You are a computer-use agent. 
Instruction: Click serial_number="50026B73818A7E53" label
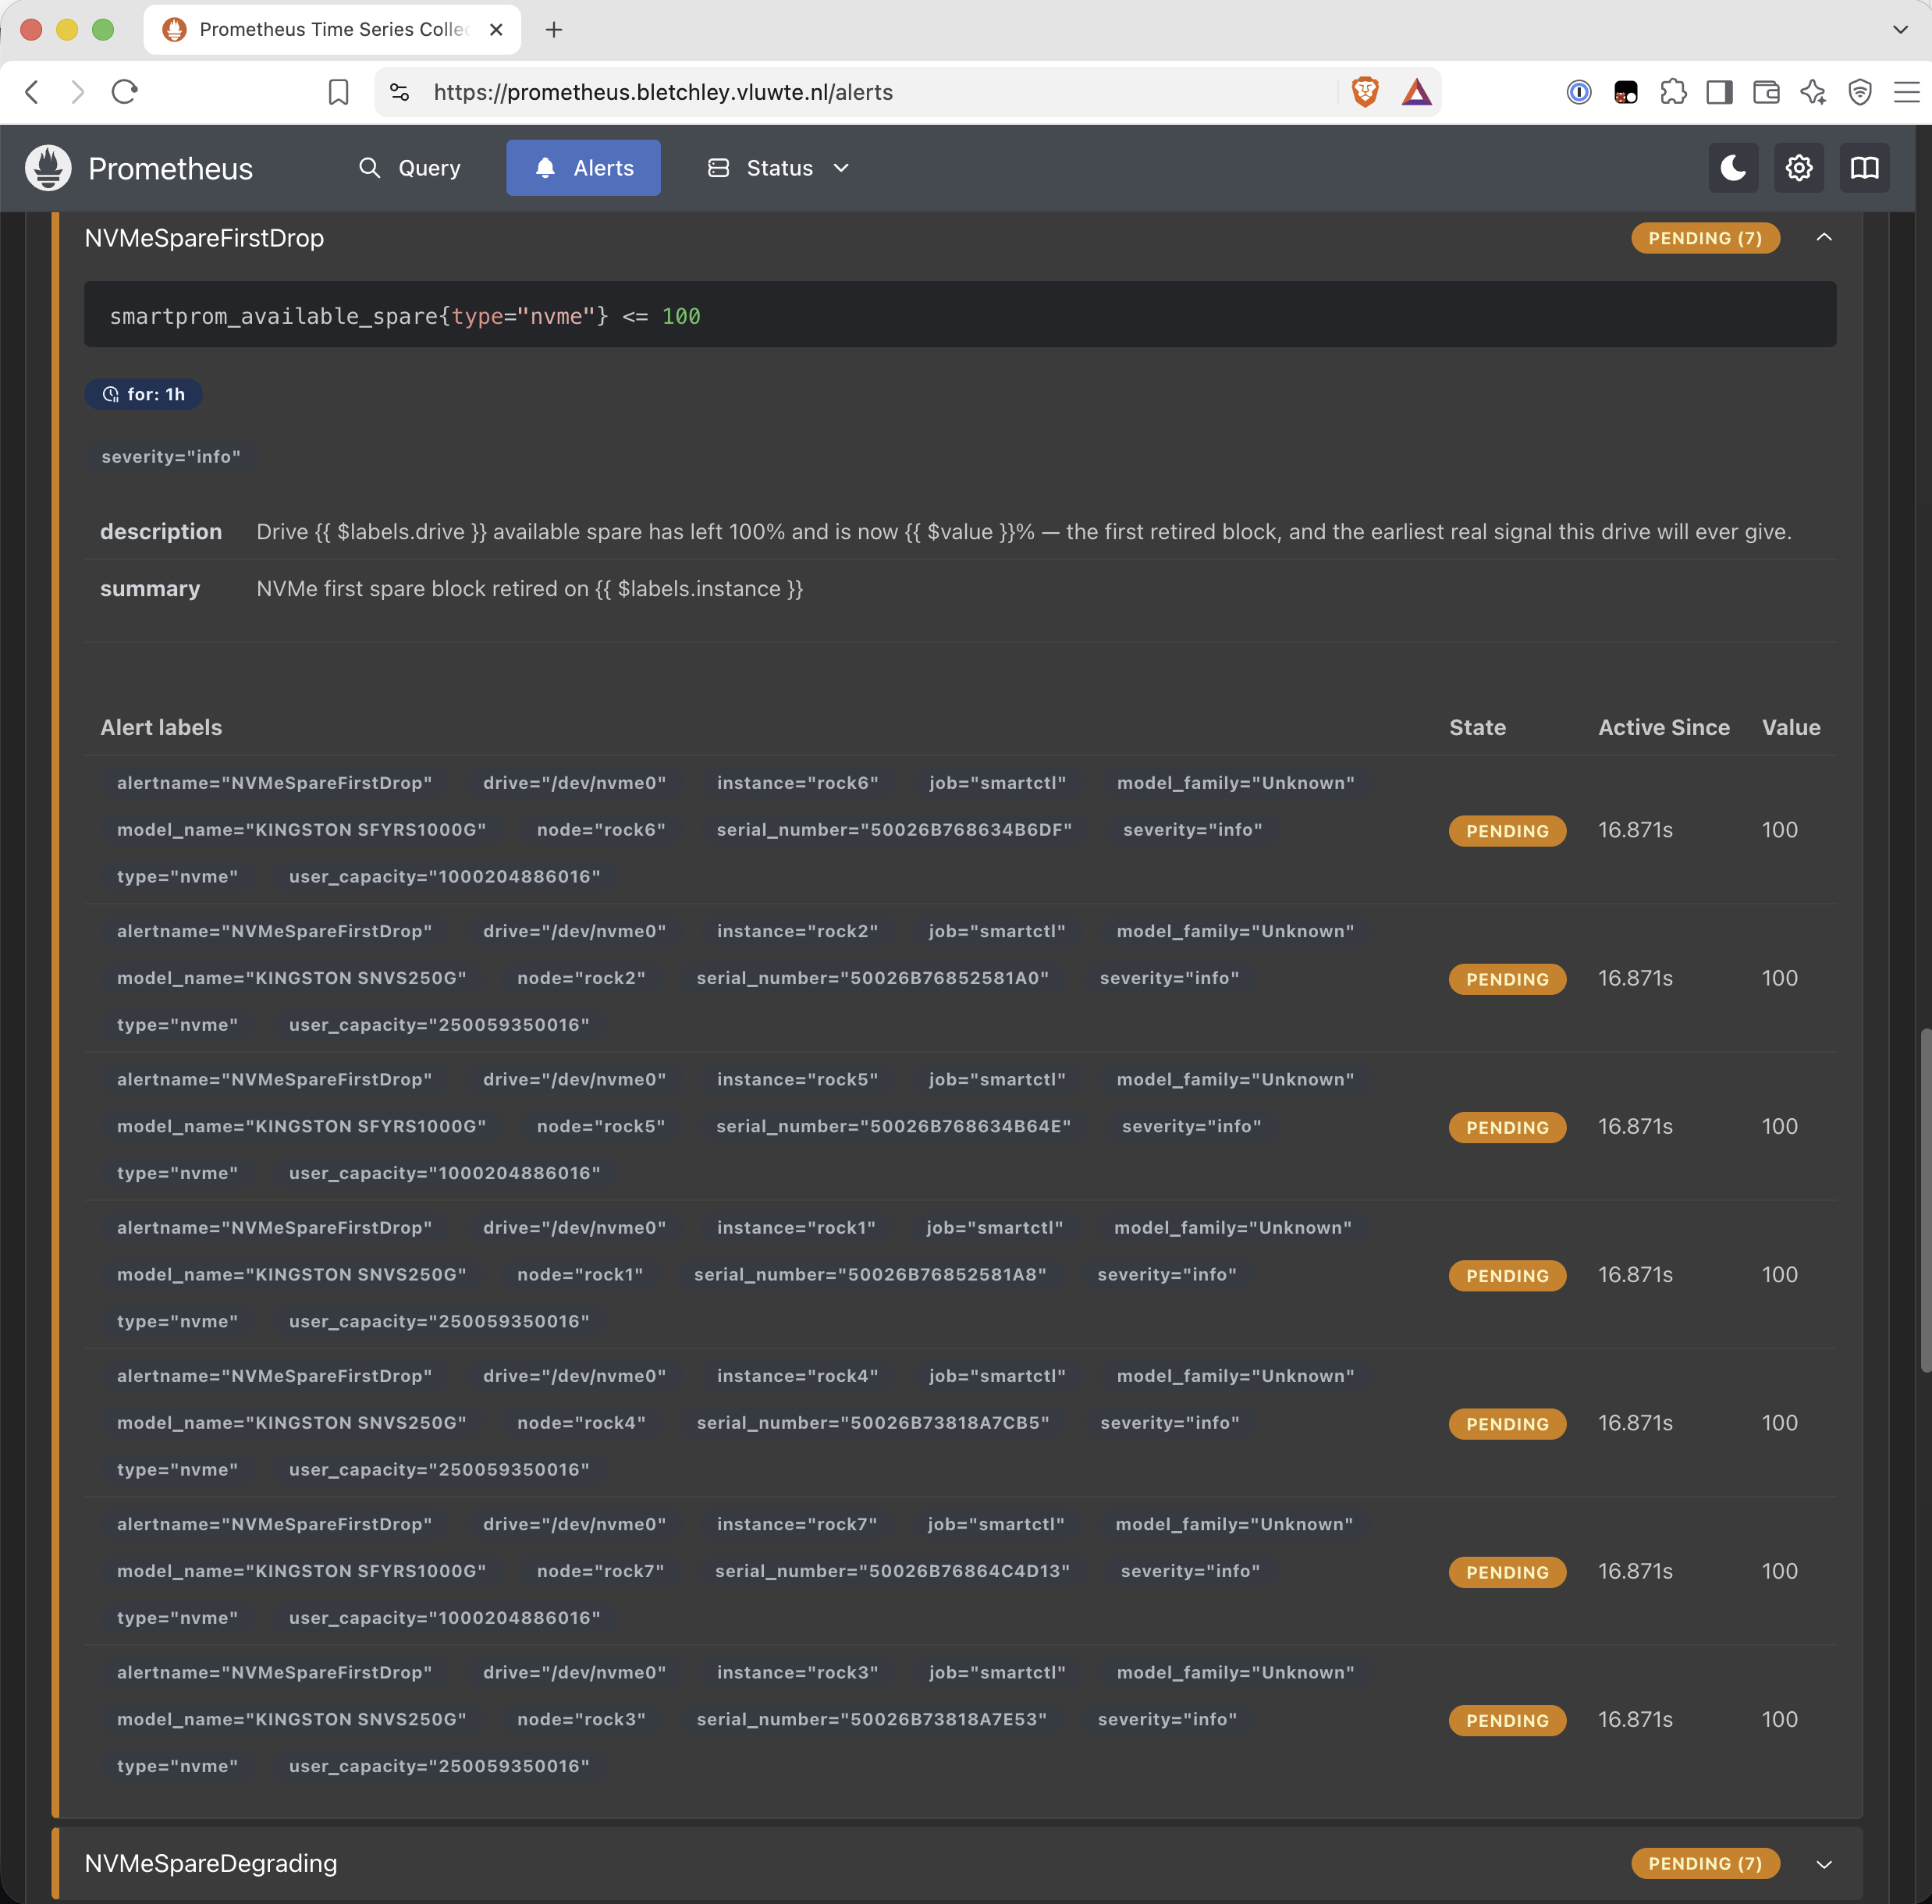[x=871, y=1720]
